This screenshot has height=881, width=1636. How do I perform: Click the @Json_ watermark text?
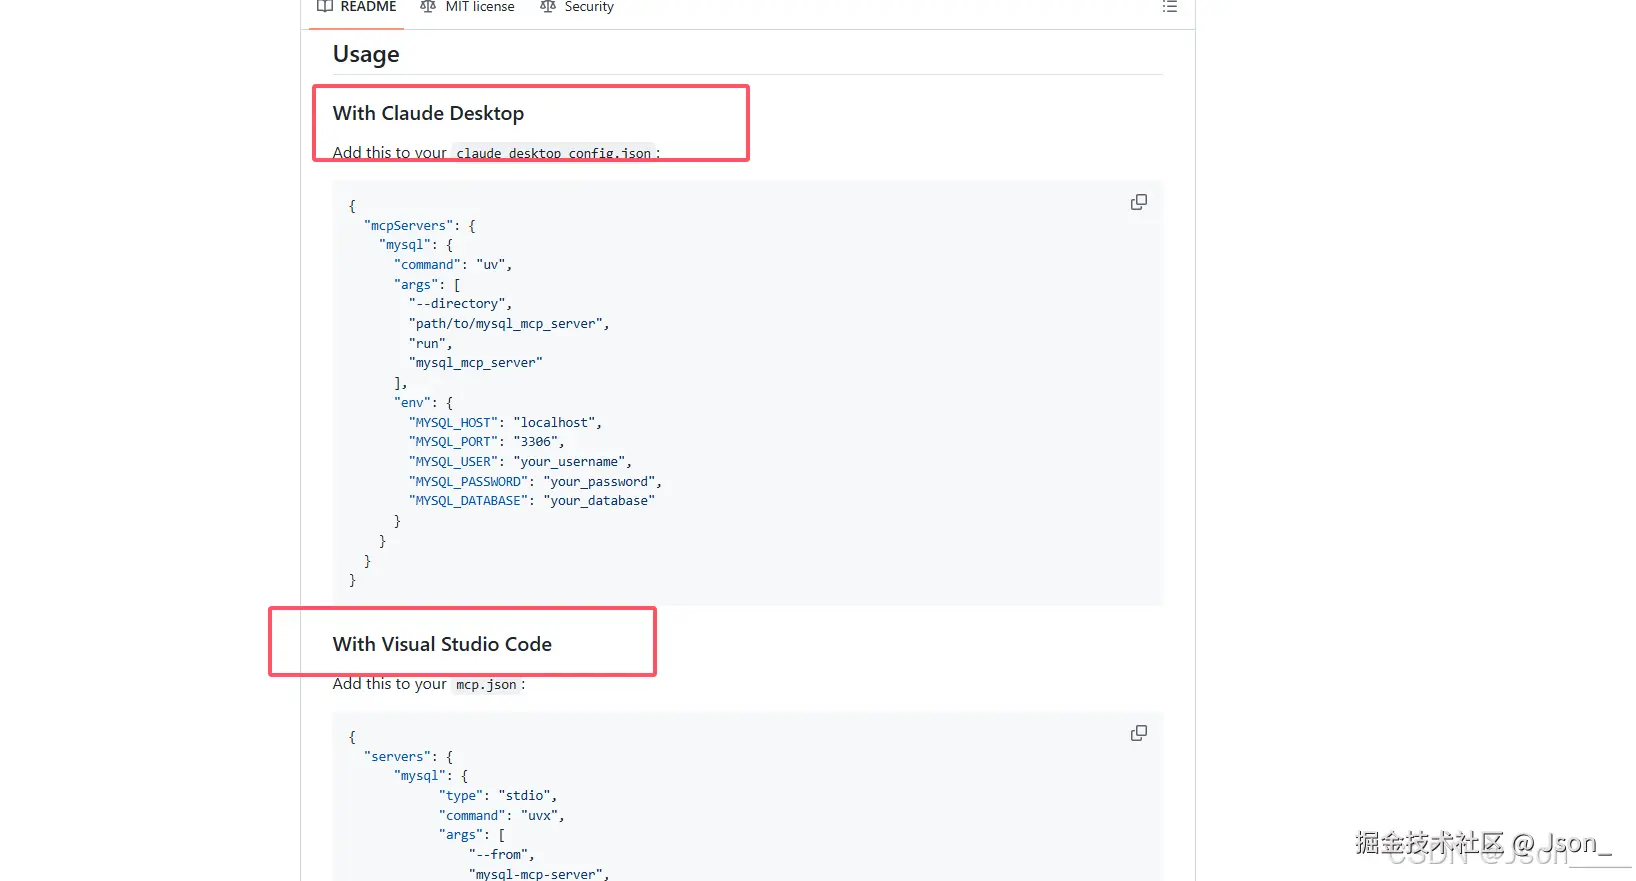click(x=1559, y=843)
